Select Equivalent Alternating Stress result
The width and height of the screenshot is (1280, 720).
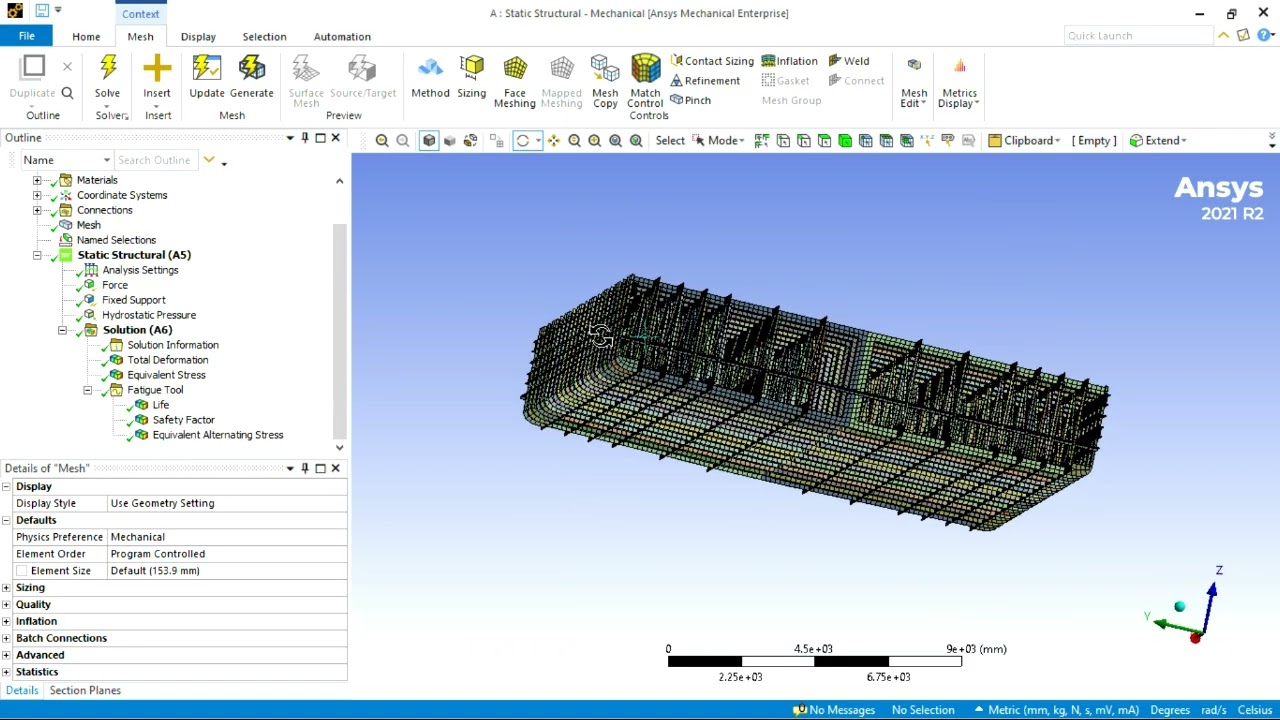218,435
